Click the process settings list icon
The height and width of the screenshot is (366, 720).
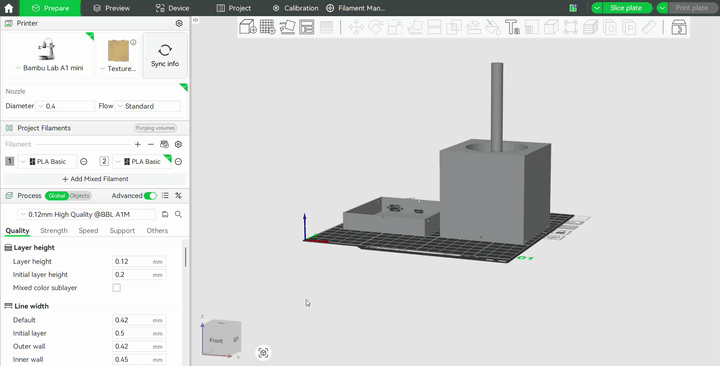pyautogui.click(x=165, y=196)
